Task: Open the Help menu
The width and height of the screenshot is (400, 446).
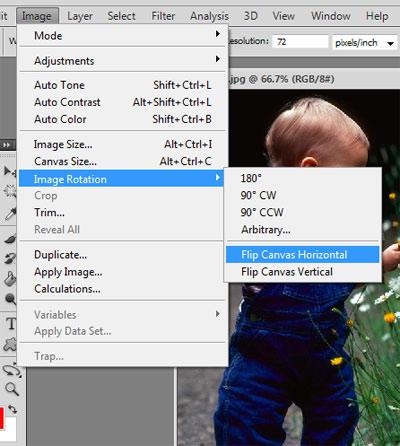Action: pyautogui.click(x=377, y=16)
